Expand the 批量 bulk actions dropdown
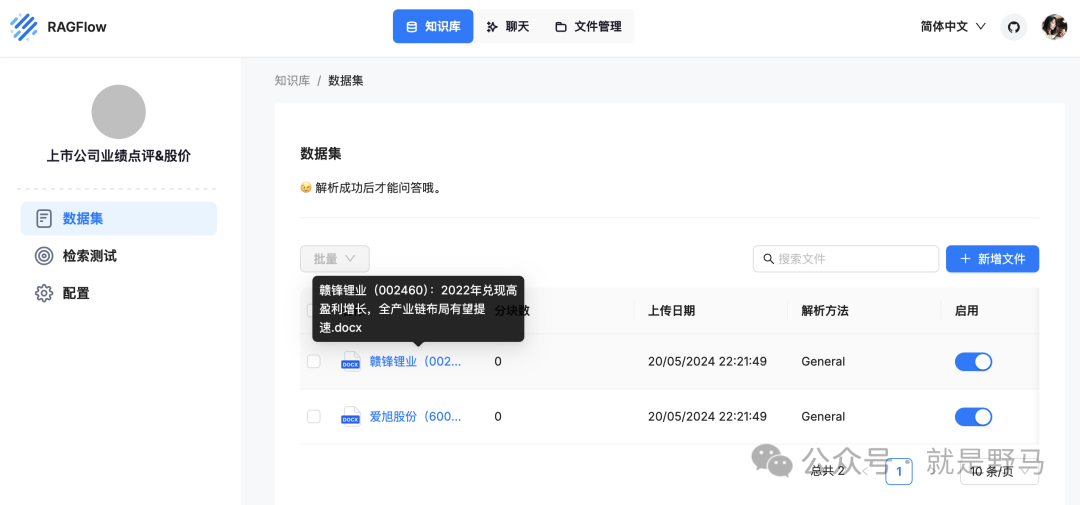 (335, 259)
